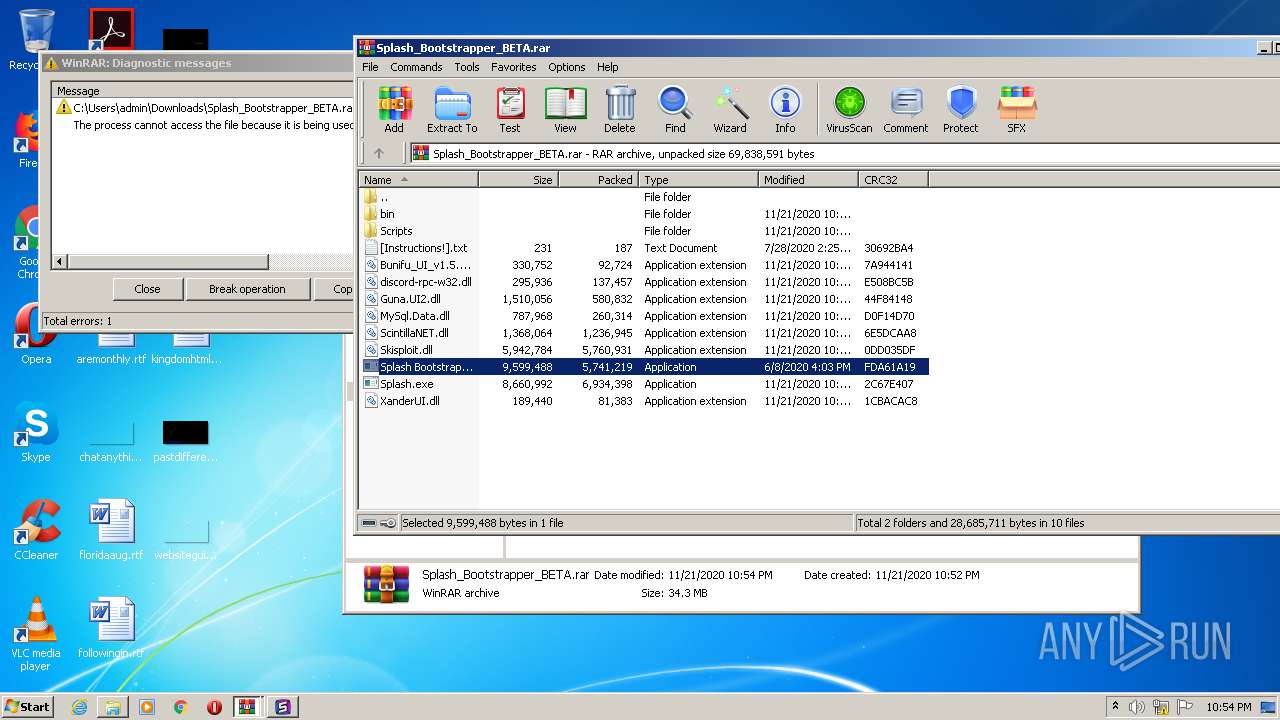
Task: Select Splash Bootstrapper application row
Action: coord(644,367)
